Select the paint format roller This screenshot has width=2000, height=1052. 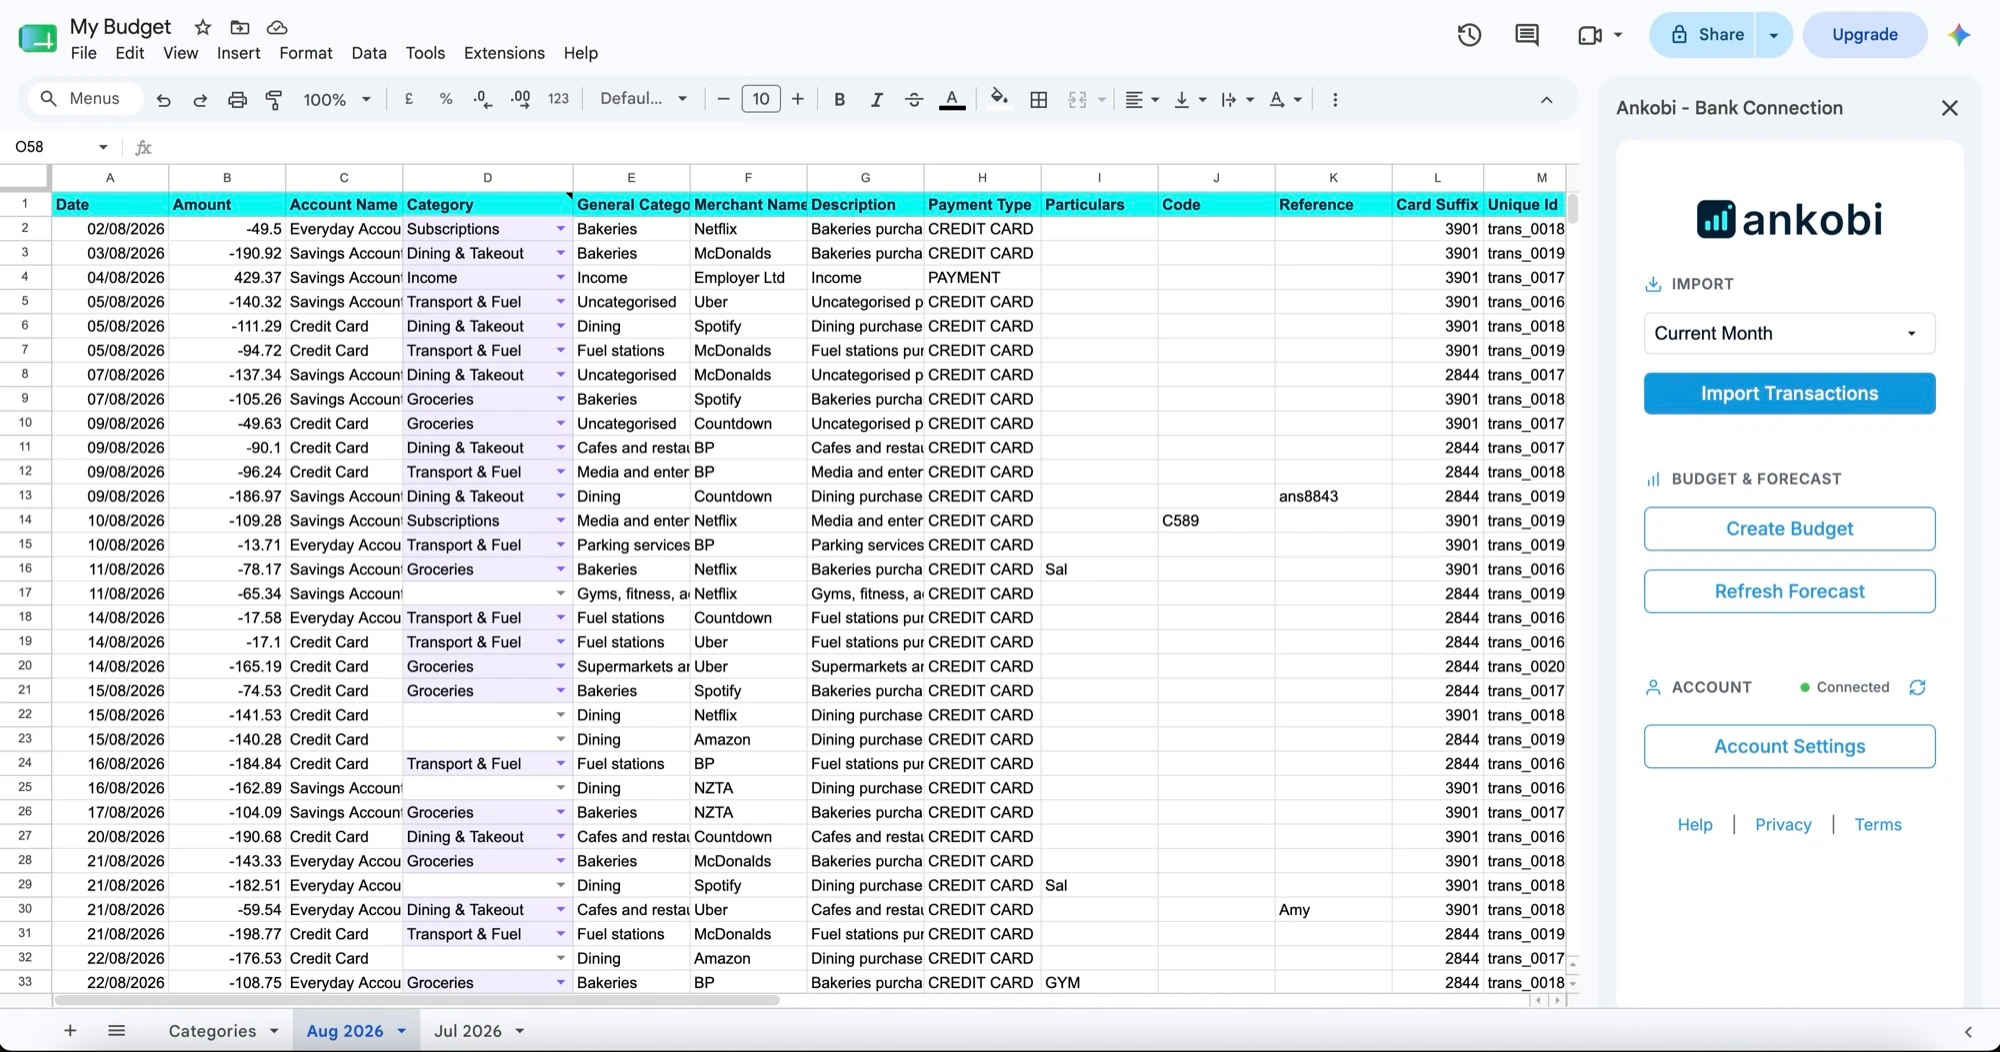pyautogui.click(x=273, y=100)
